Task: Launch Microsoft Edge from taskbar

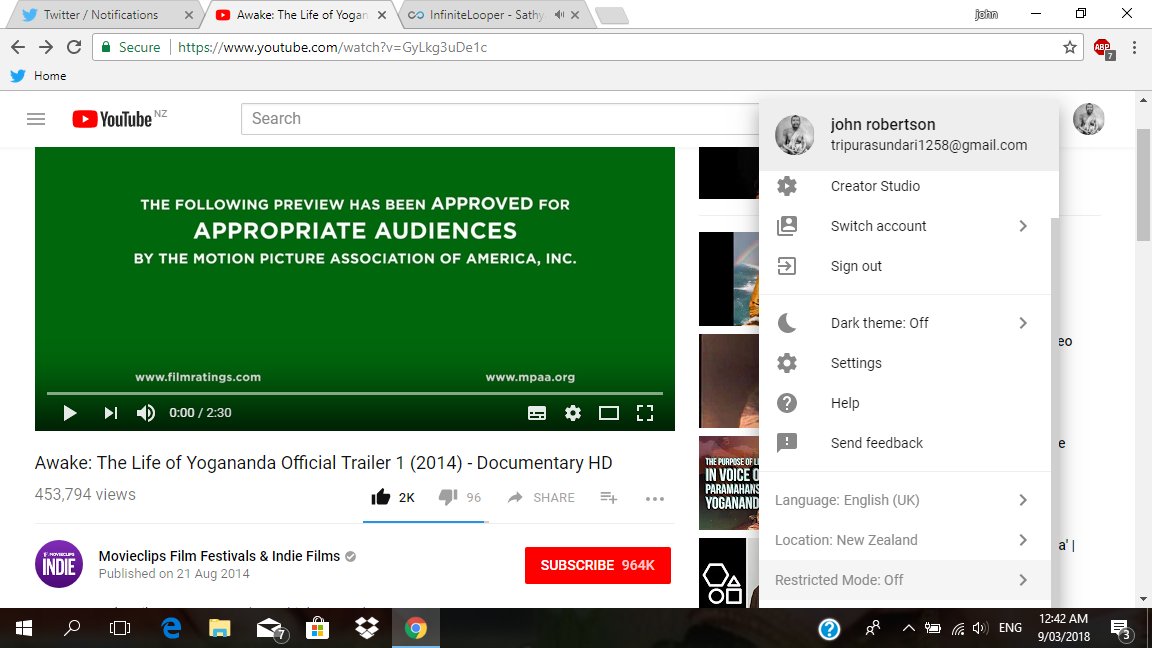Action: click(171, 628)
